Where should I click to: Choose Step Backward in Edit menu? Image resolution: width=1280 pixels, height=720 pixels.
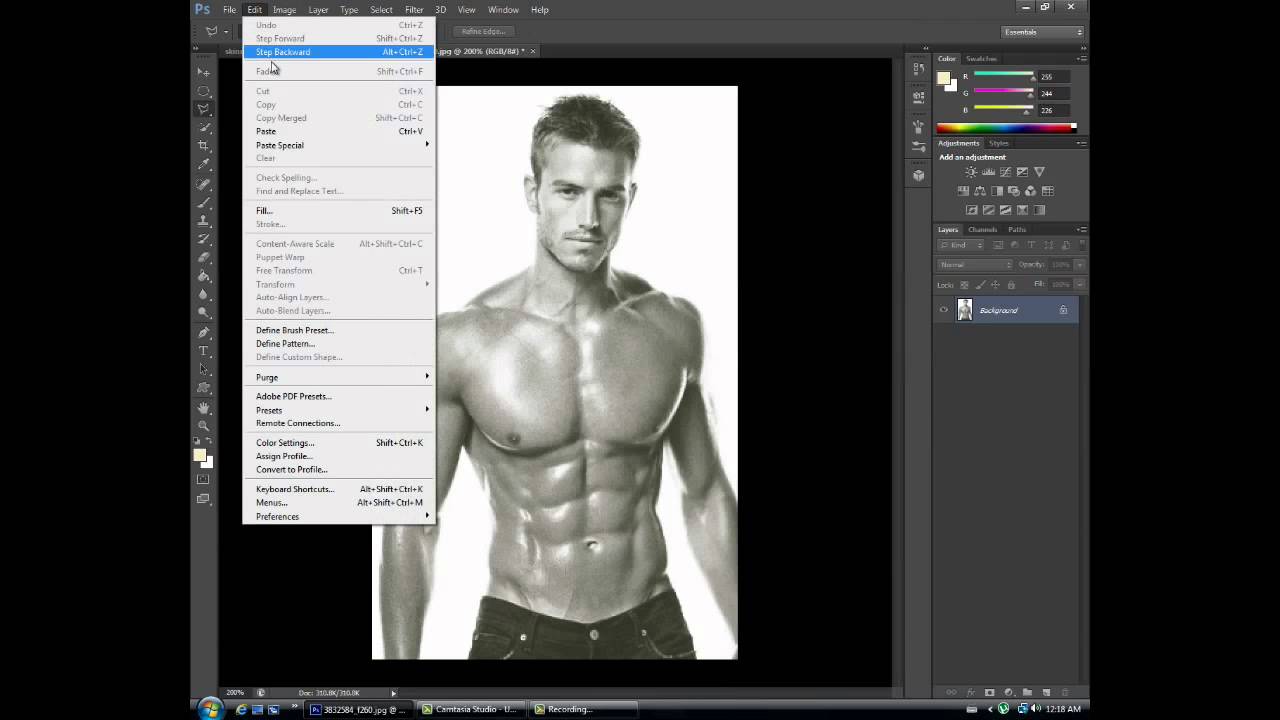point(339,52)
